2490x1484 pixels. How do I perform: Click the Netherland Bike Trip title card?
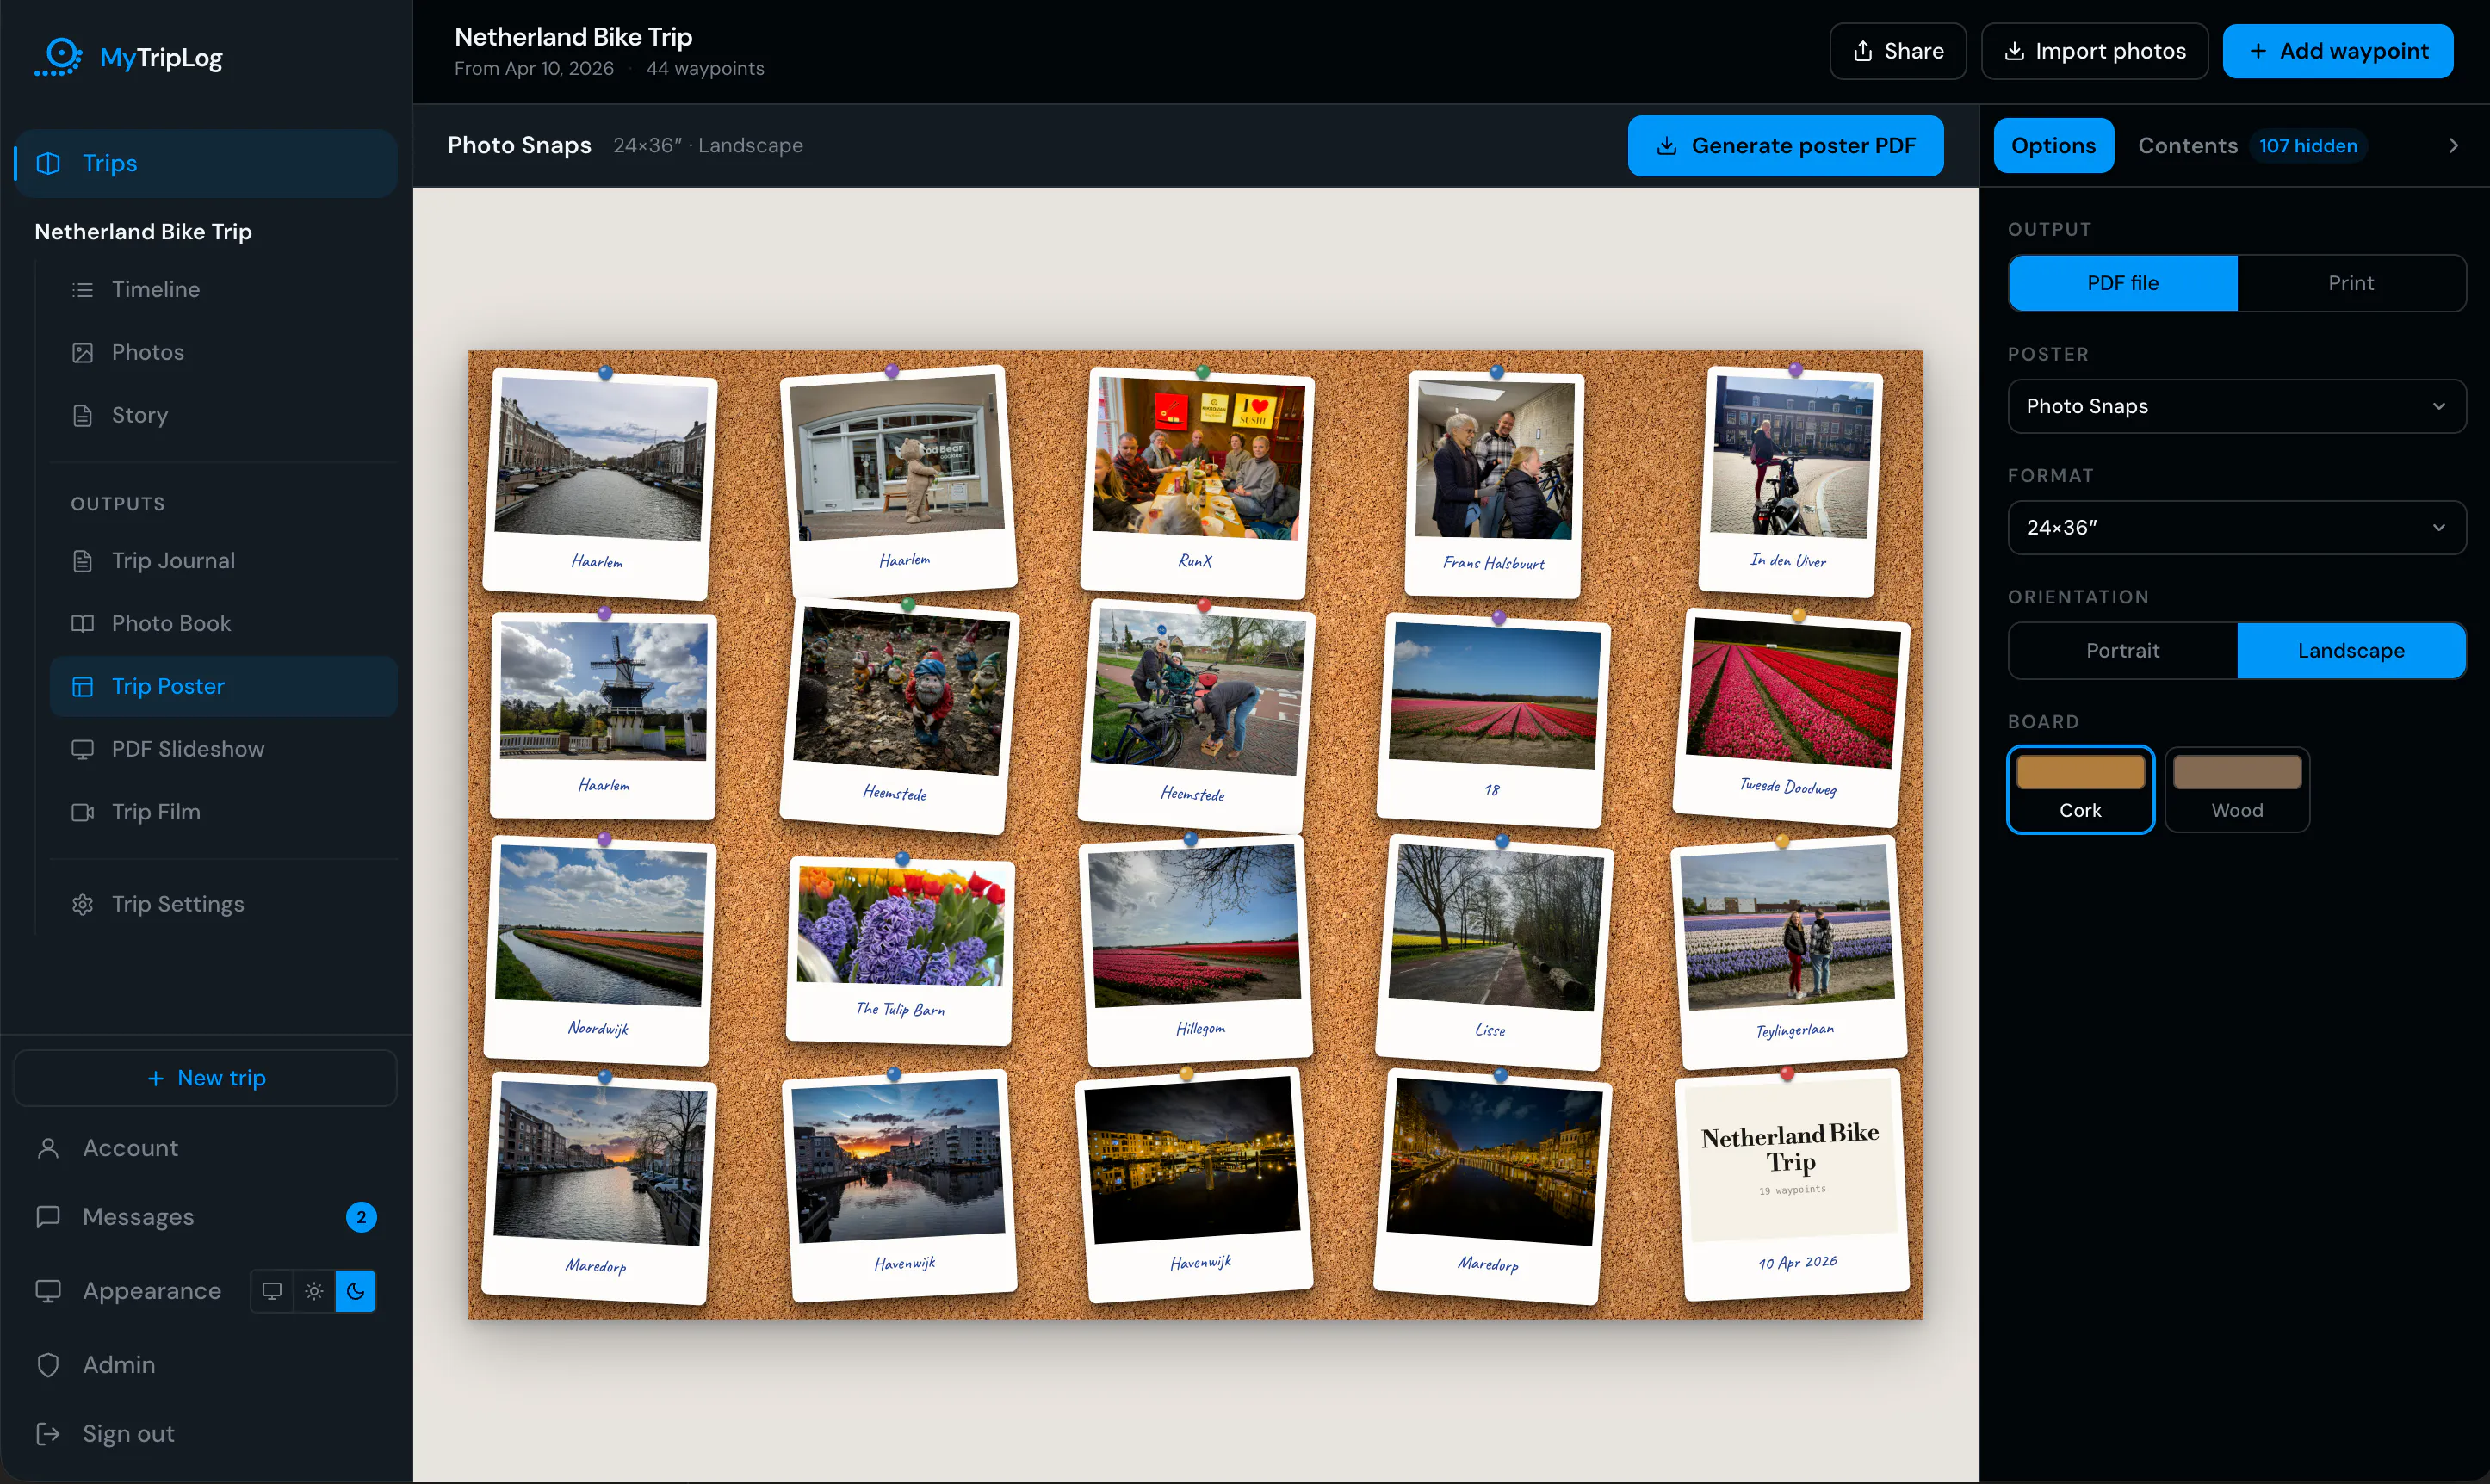[x=1792, y=1186]
